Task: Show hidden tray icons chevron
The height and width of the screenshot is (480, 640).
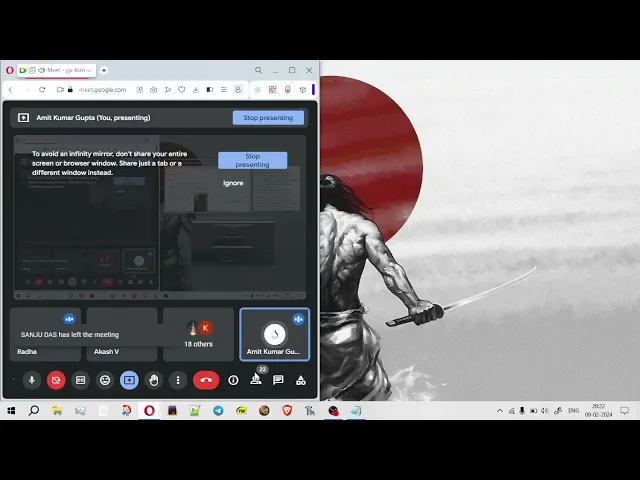Action: [x=500, y=411]
